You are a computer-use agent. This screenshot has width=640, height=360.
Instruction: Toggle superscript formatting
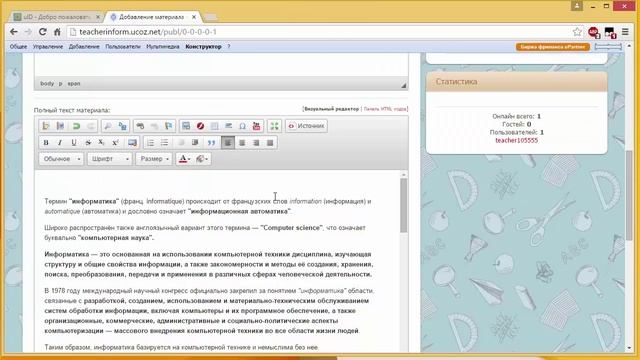(x=116, y=142)
